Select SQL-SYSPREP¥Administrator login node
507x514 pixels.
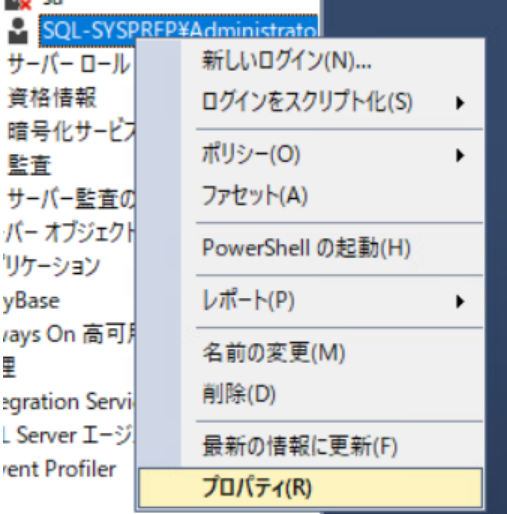click(x=178, y=31)
